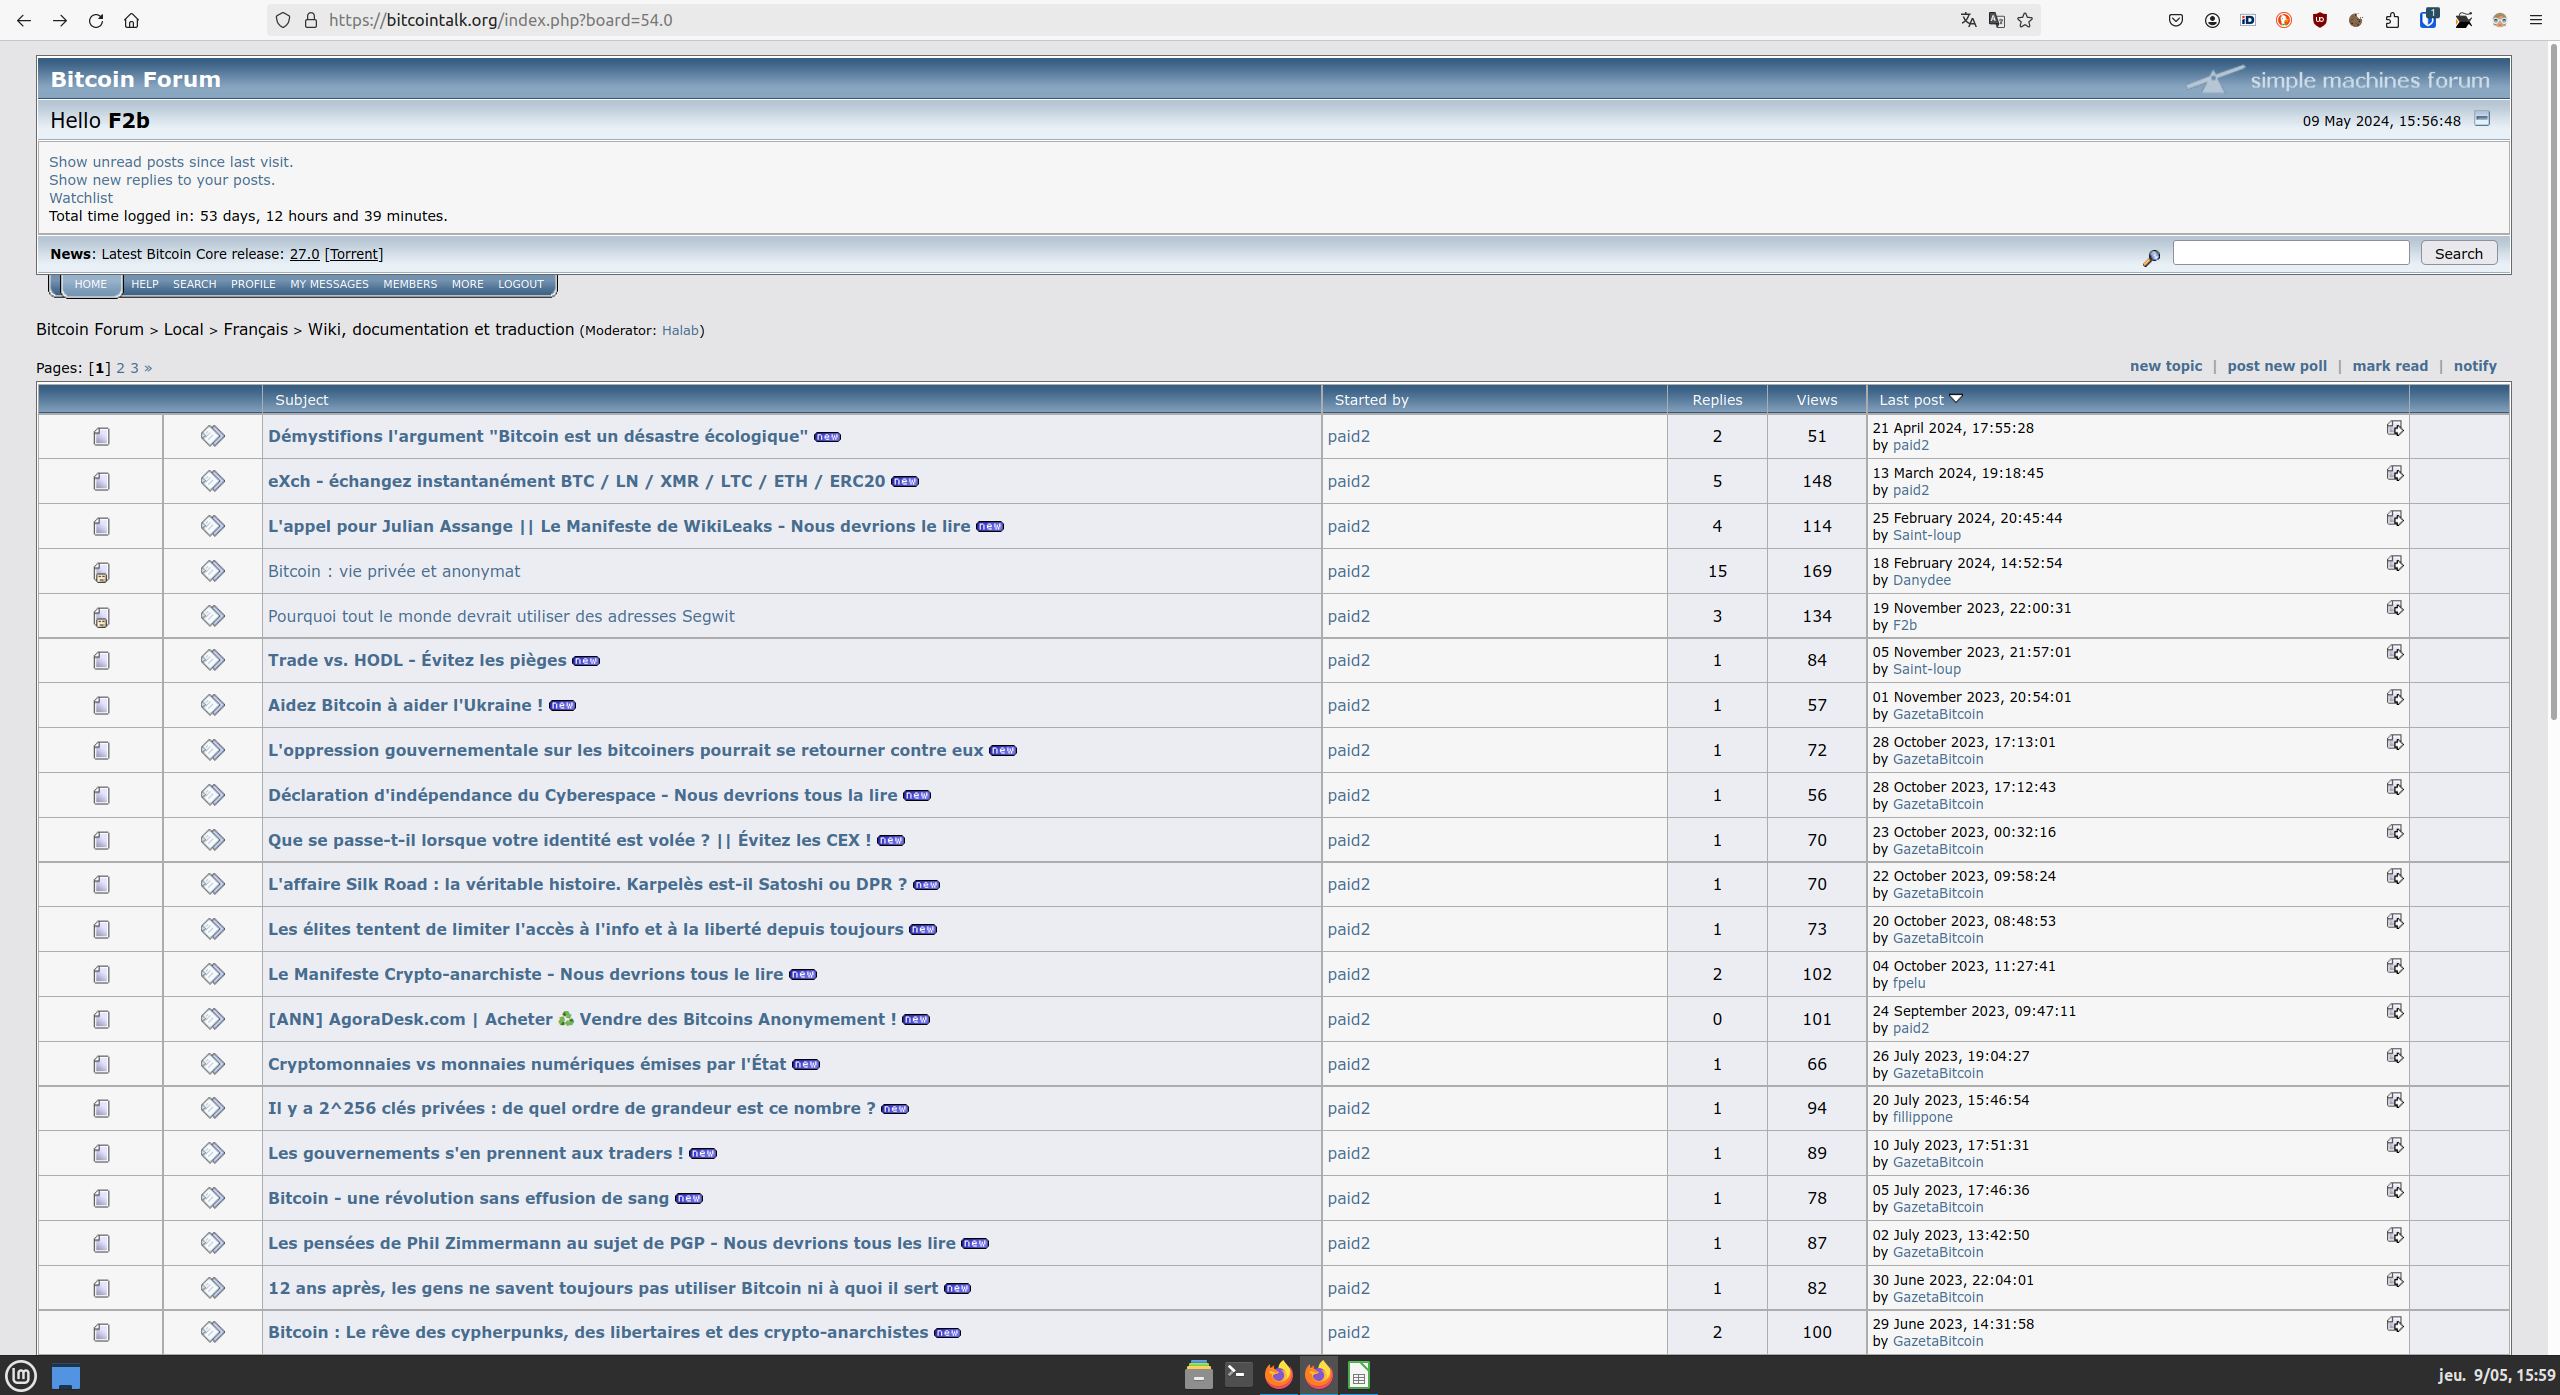
Task: Open topic Pourquoi tout le monde devrait utiliser Segwit
Action: click(x=501, y=616)
